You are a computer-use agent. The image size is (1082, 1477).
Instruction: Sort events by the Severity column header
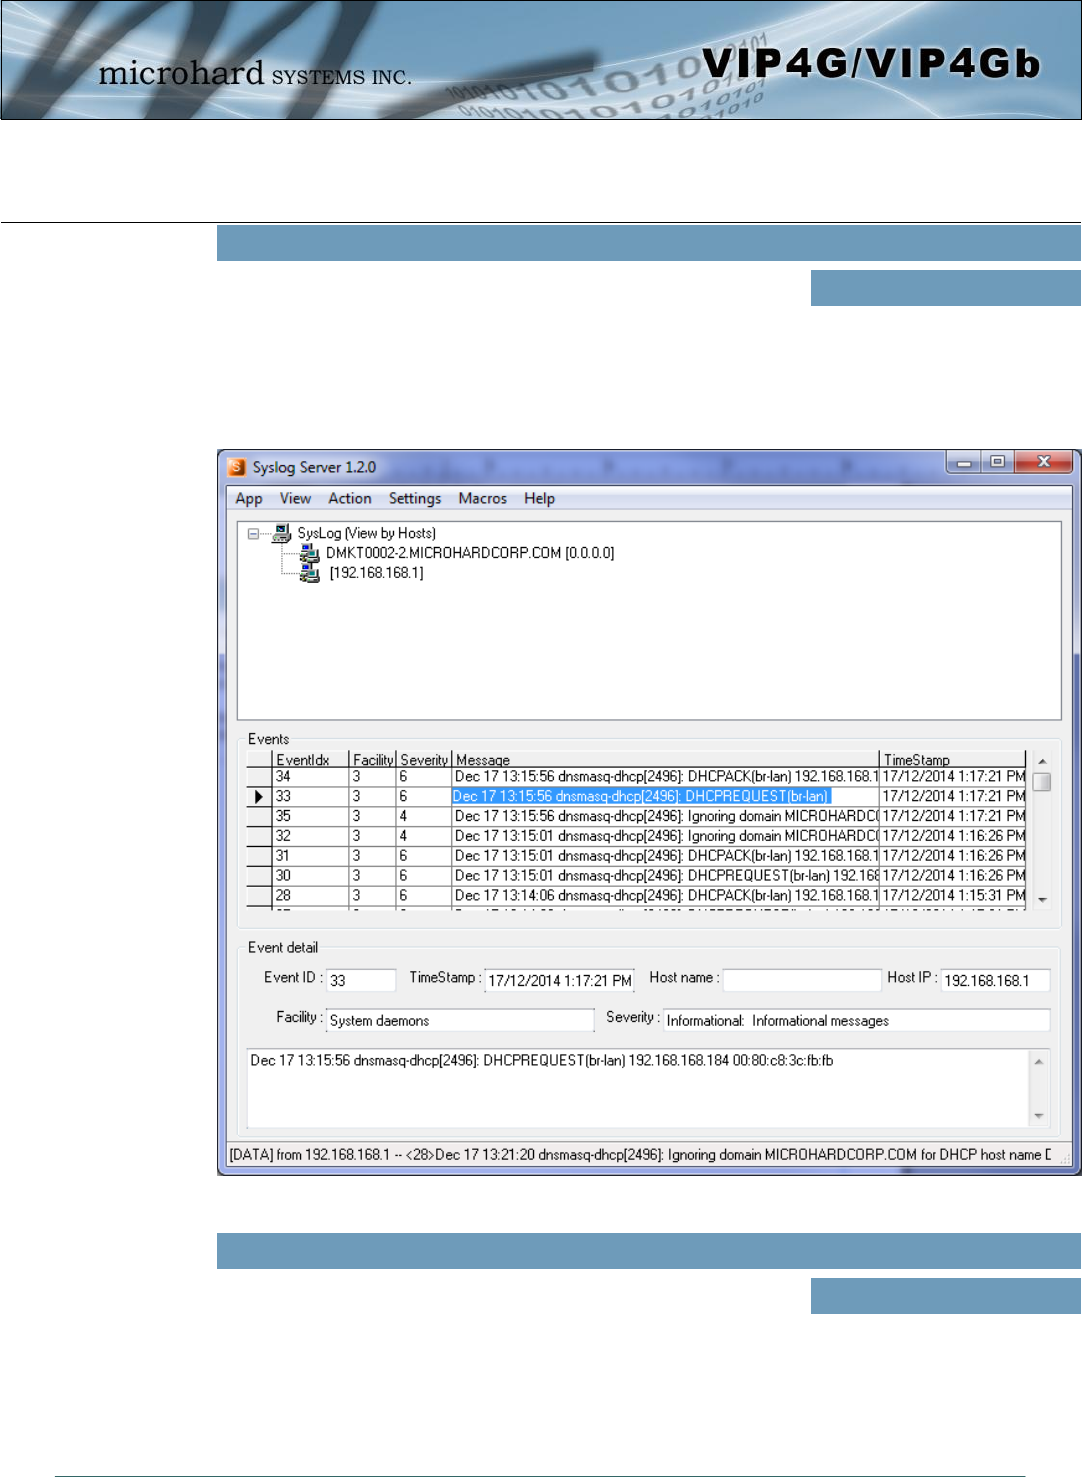click(x=424, y=760)
